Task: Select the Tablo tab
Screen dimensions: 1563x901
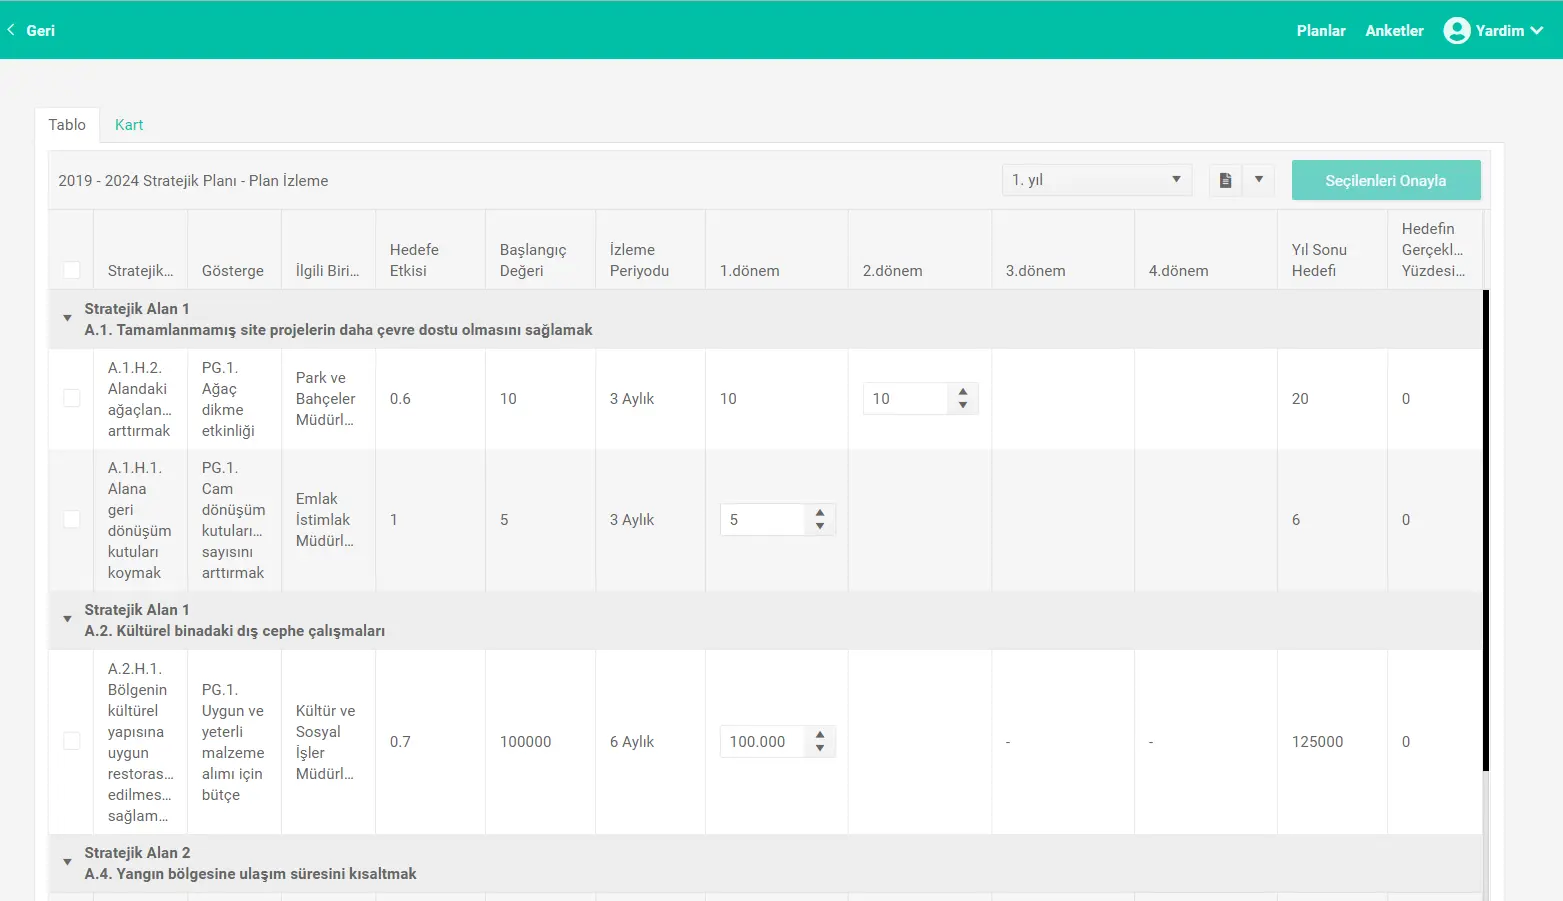Action: point(67,125)
